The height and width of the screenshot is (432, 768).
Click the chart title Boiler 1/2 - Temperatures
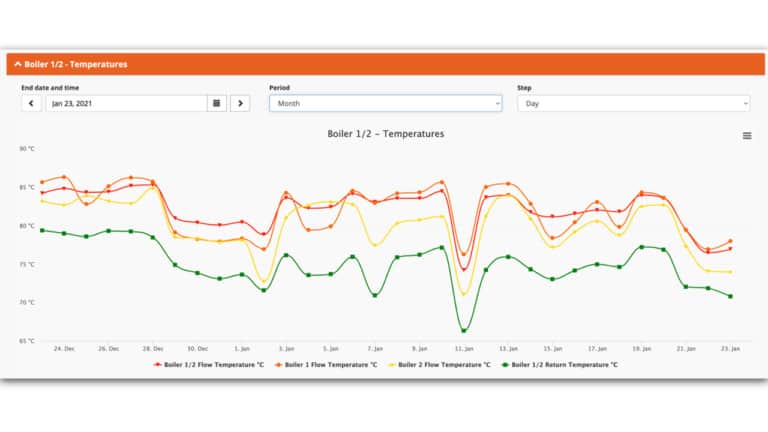pos(386,133)
